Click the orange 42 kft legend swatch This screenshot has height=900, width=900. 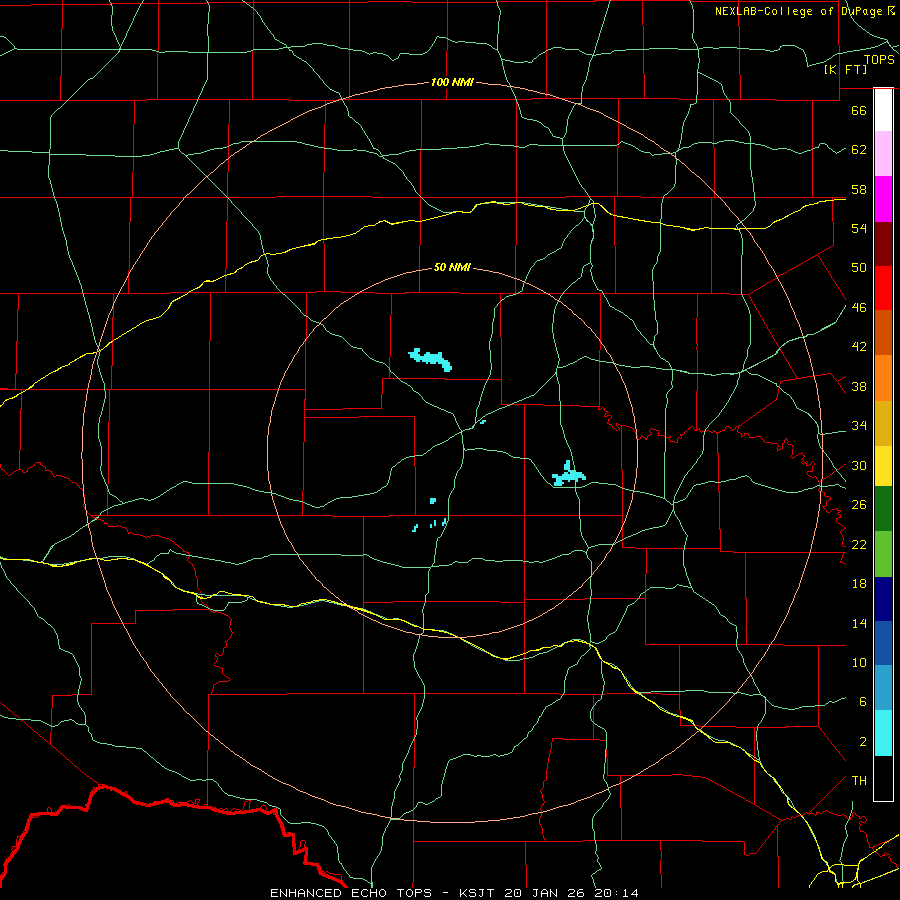pyautogui.click(x=883, y=378)
